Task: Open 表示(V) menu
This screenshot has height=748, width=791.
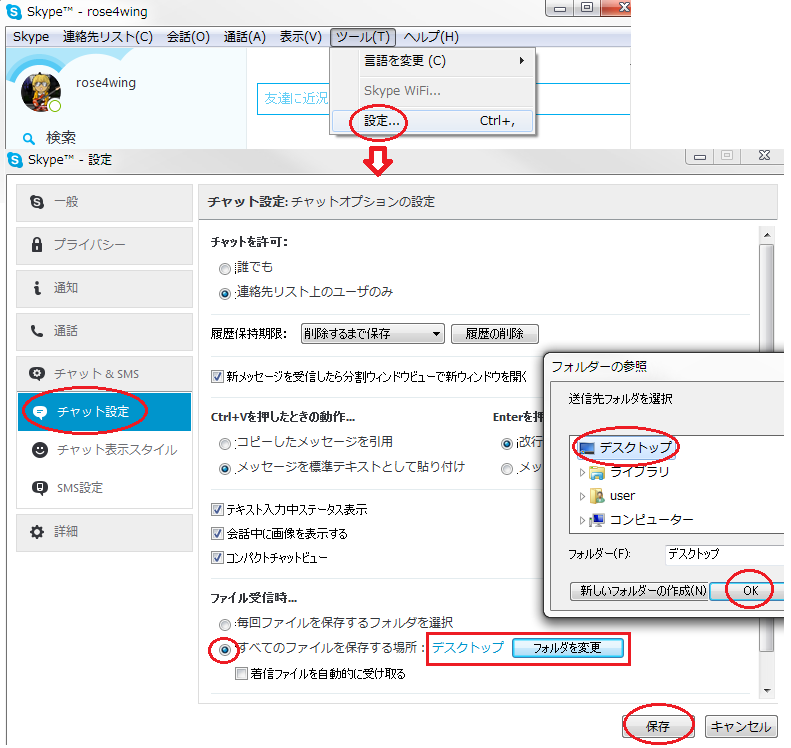Action: [x=301, y=37]
